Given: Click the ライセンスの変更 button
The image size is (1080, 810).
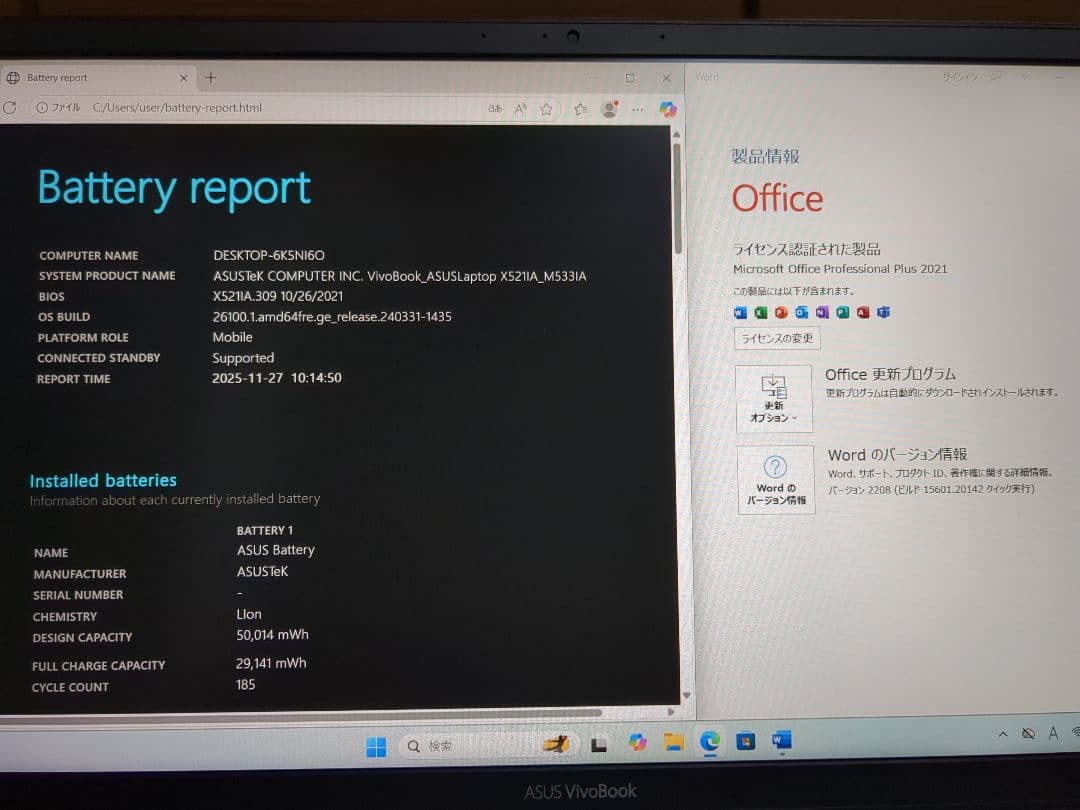Looking at the screenshot, I should [777, 338].
